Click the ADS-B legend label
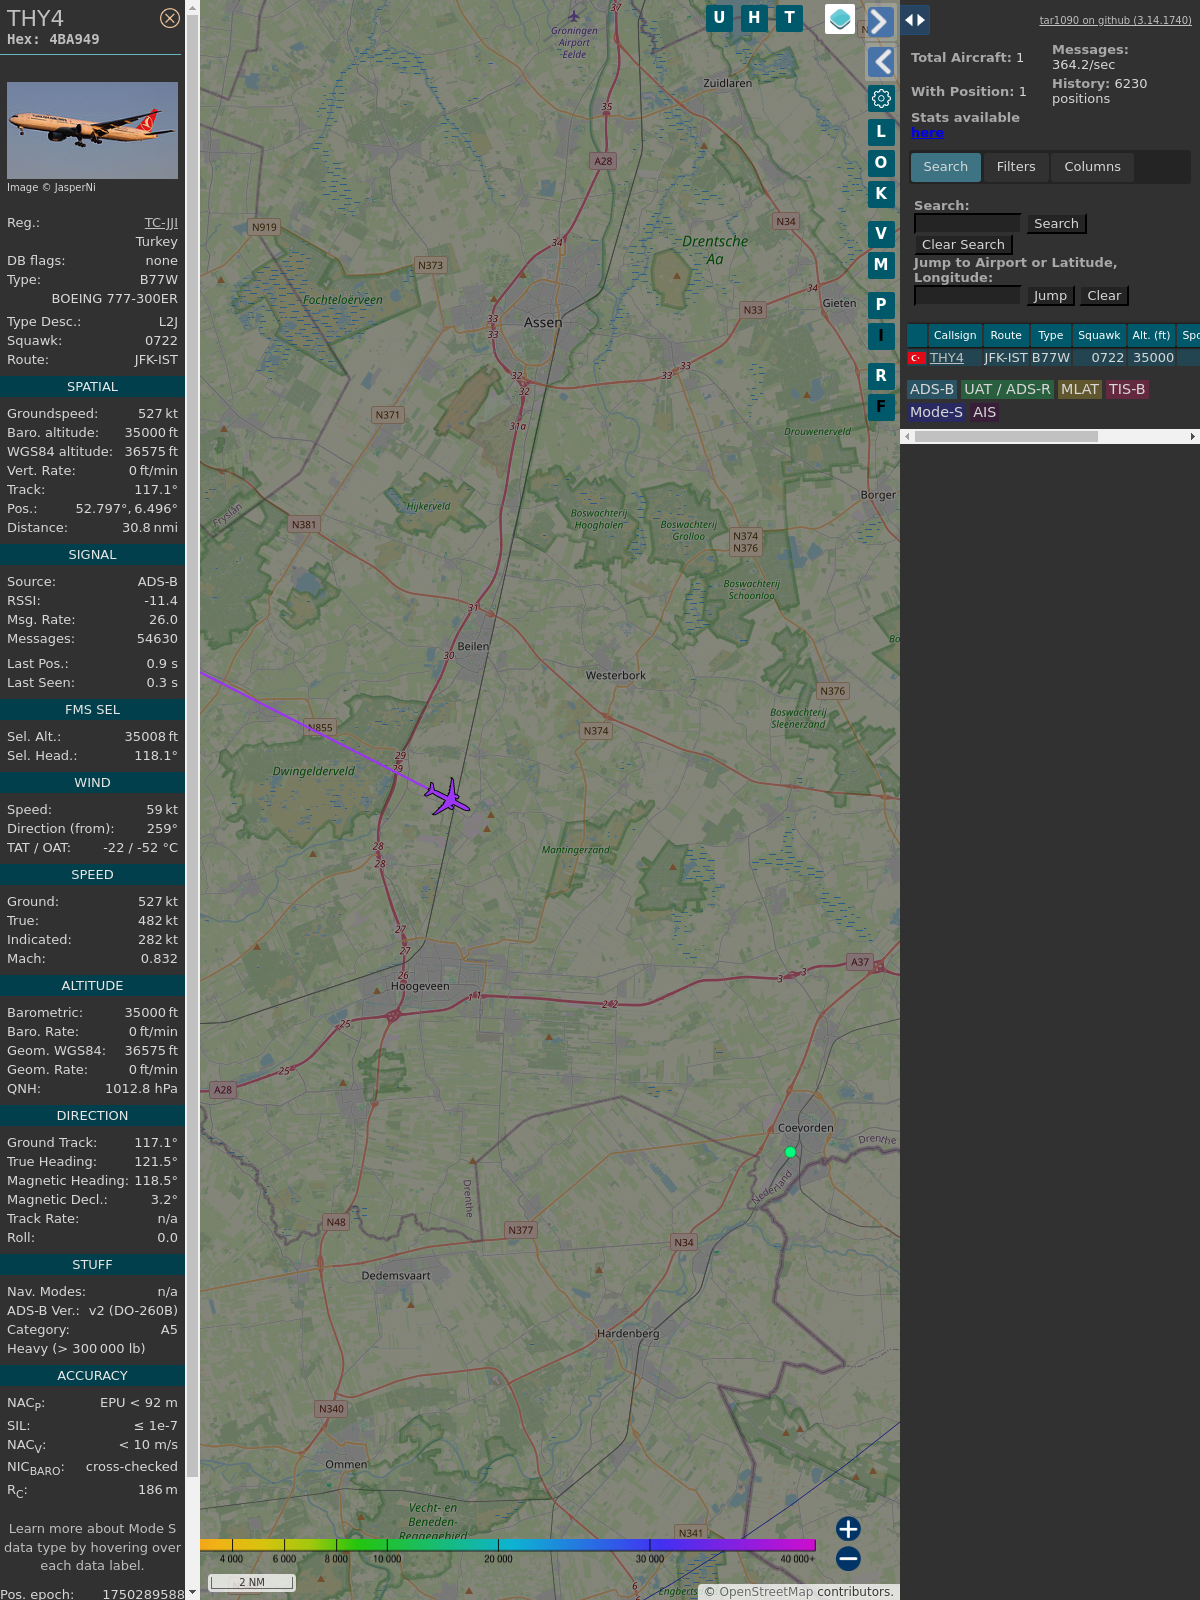The height and width of the screenshot is (1600, 1200). pos(932,390)
